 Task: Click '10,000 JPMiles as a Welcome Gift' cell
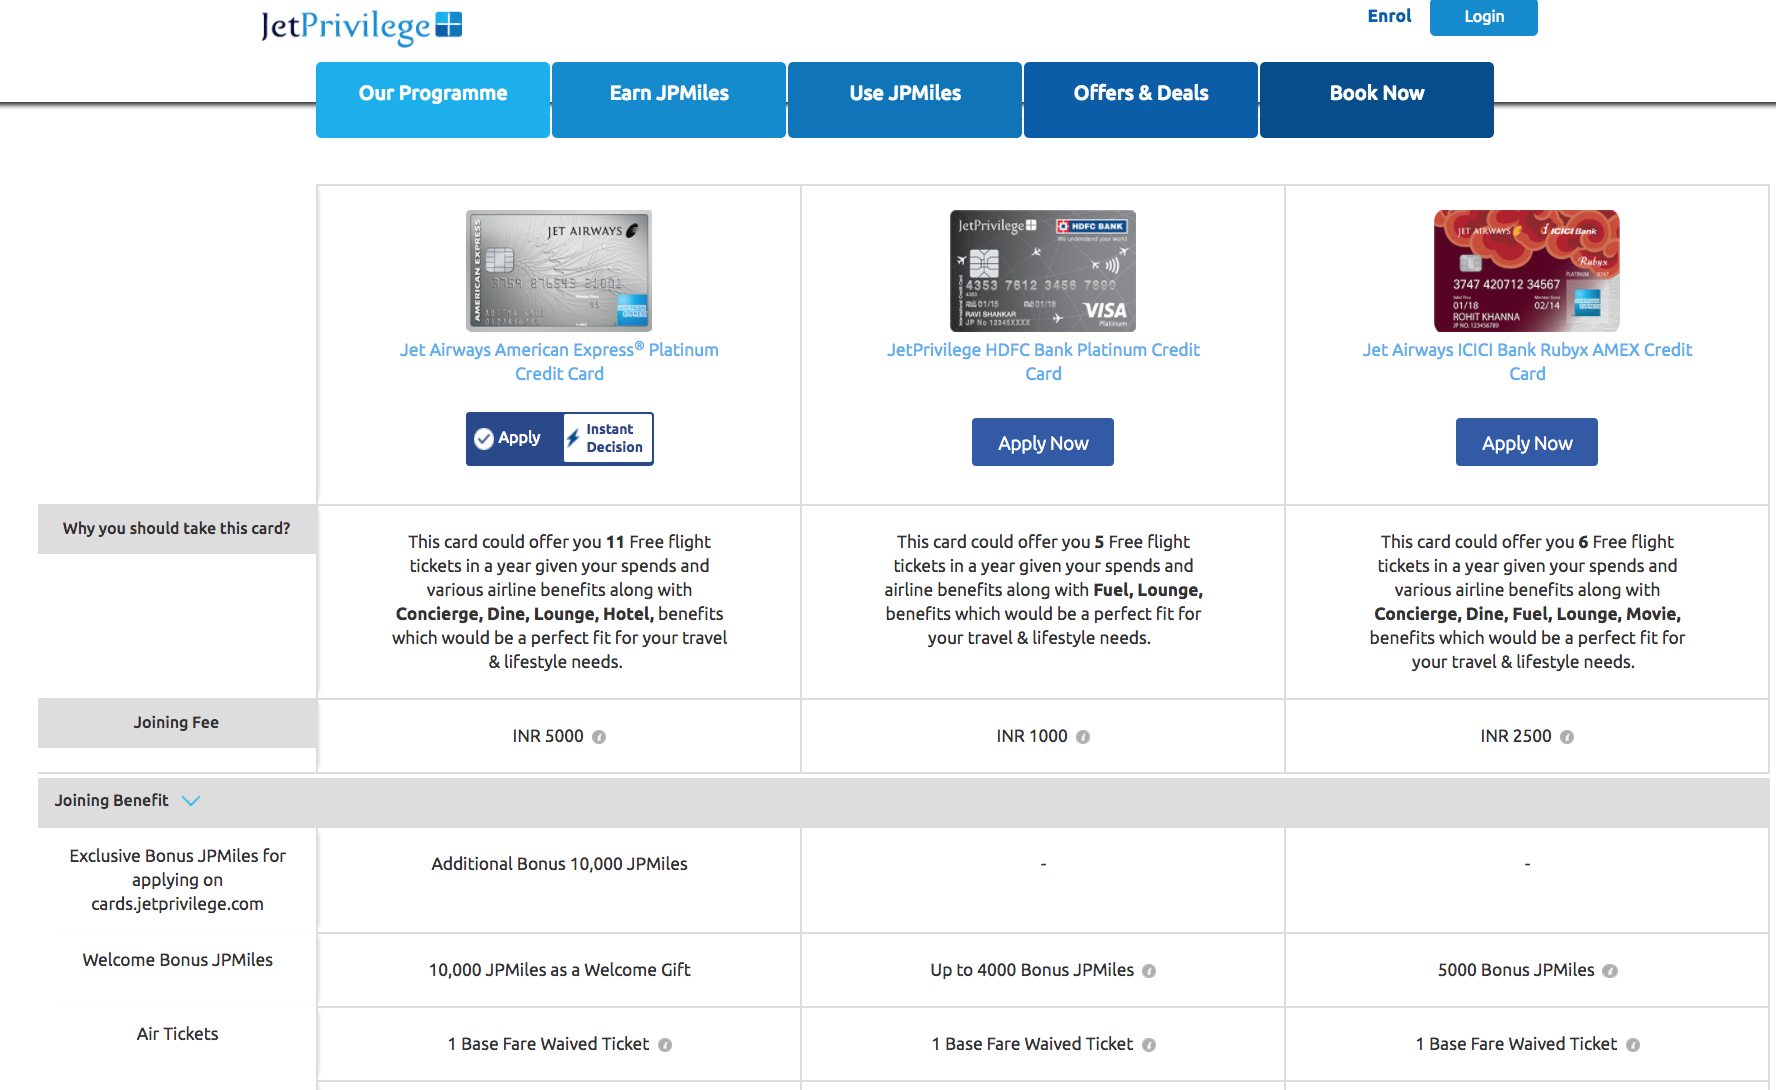click(559, 970)
